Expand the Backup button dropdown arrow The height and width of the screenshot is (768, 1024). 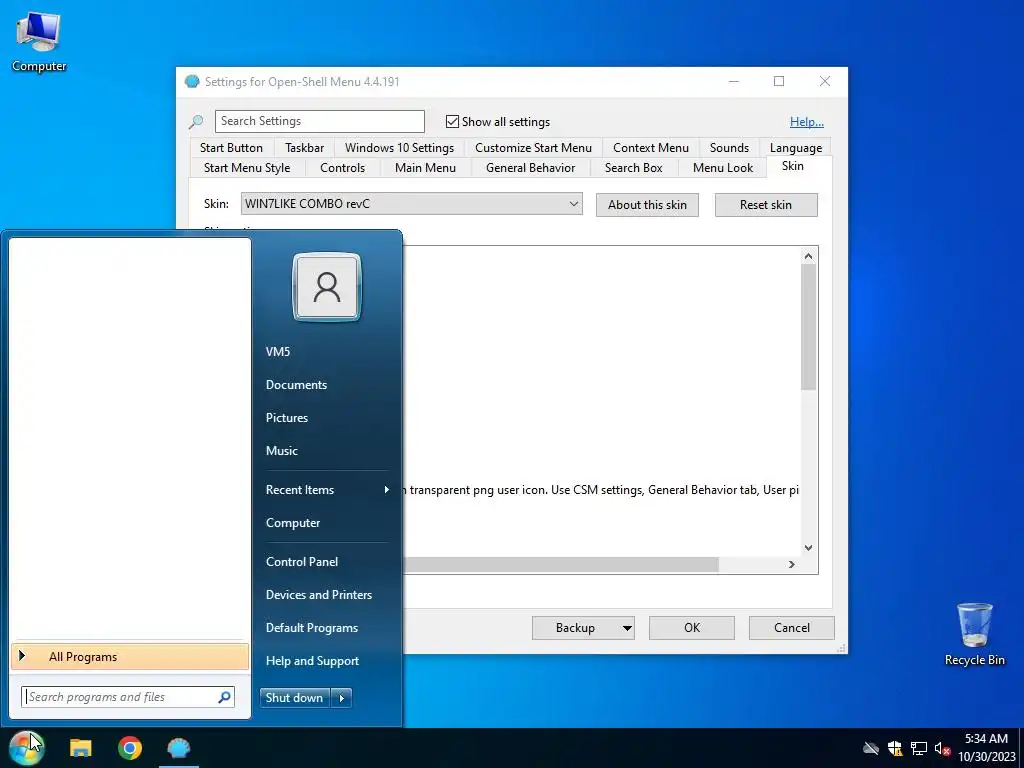627,628
